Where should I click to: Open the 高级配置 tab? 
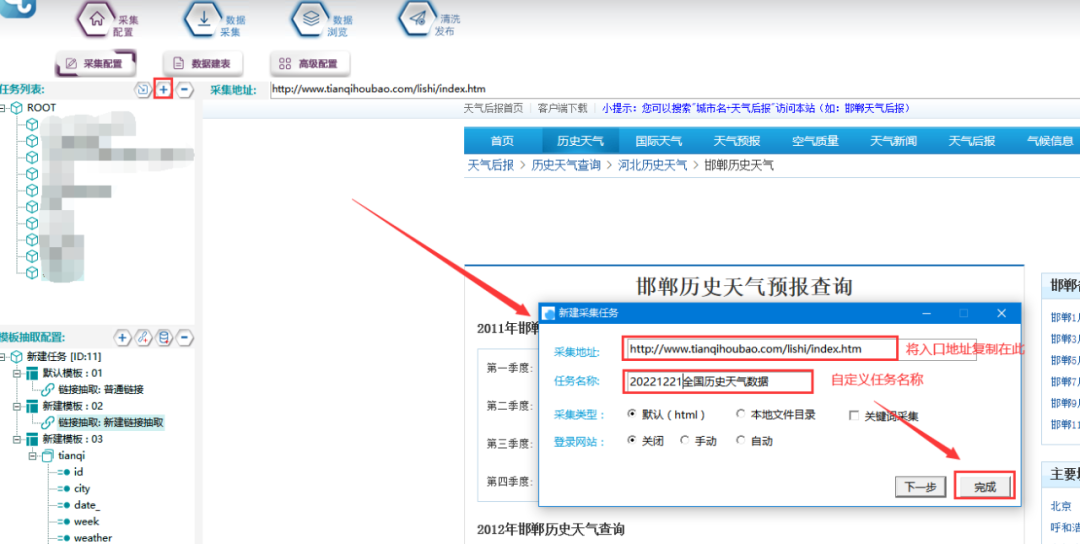307,64
